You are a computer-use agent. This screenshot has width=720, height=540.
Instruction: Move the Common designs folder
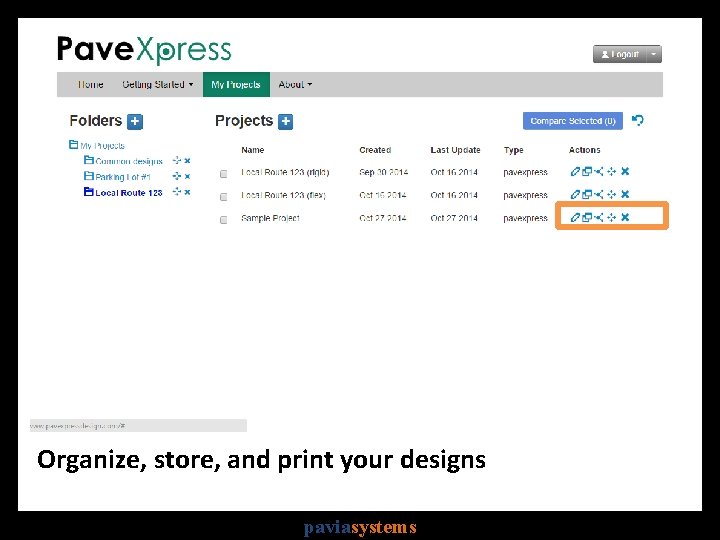tap(177, 161)
